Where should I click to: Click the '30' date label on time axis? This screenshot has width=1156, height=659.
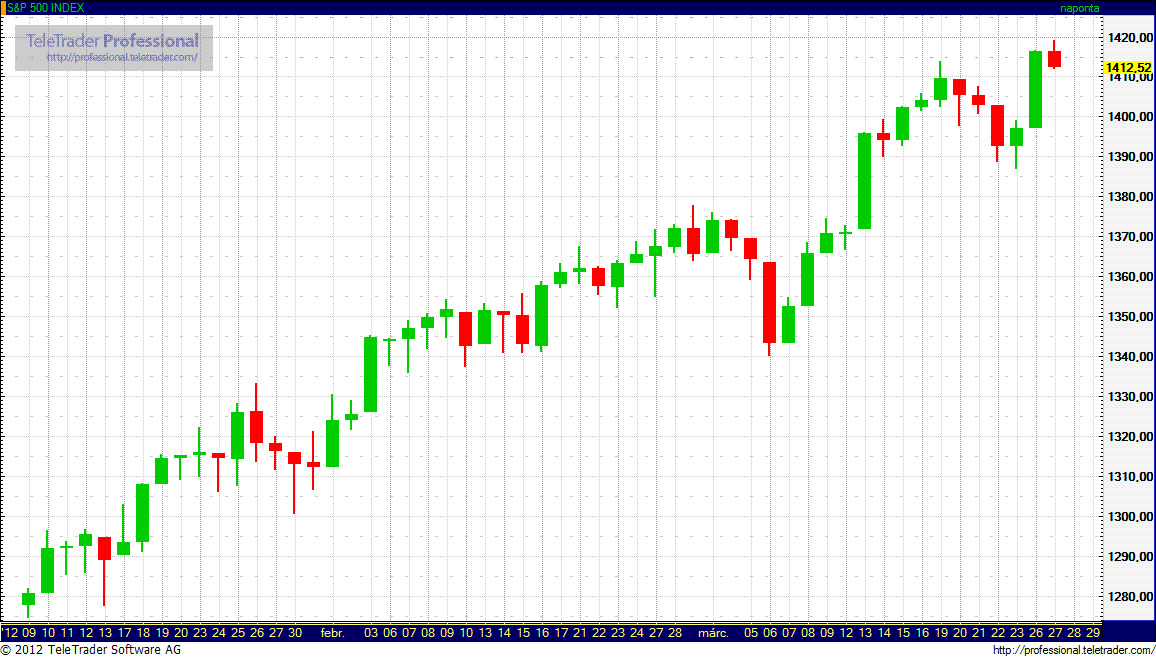[294, 633]
